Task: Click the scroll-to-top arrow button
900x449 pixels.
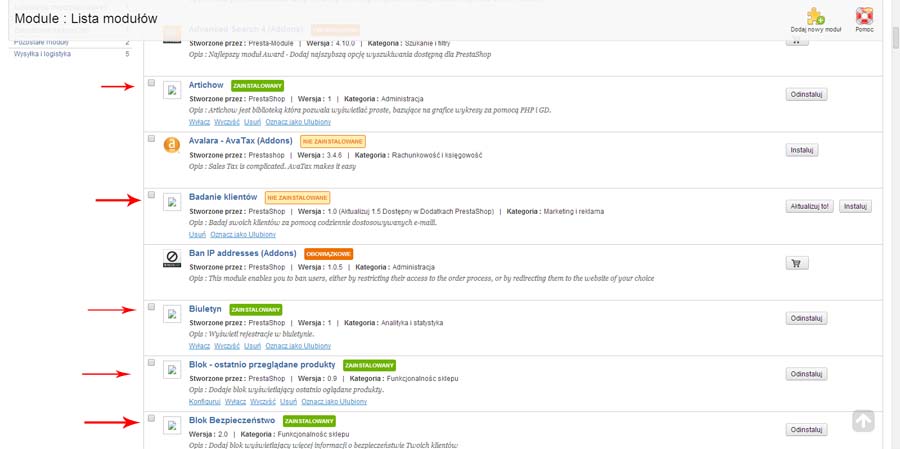Action: pyautogui.click(x=863, y=421)
